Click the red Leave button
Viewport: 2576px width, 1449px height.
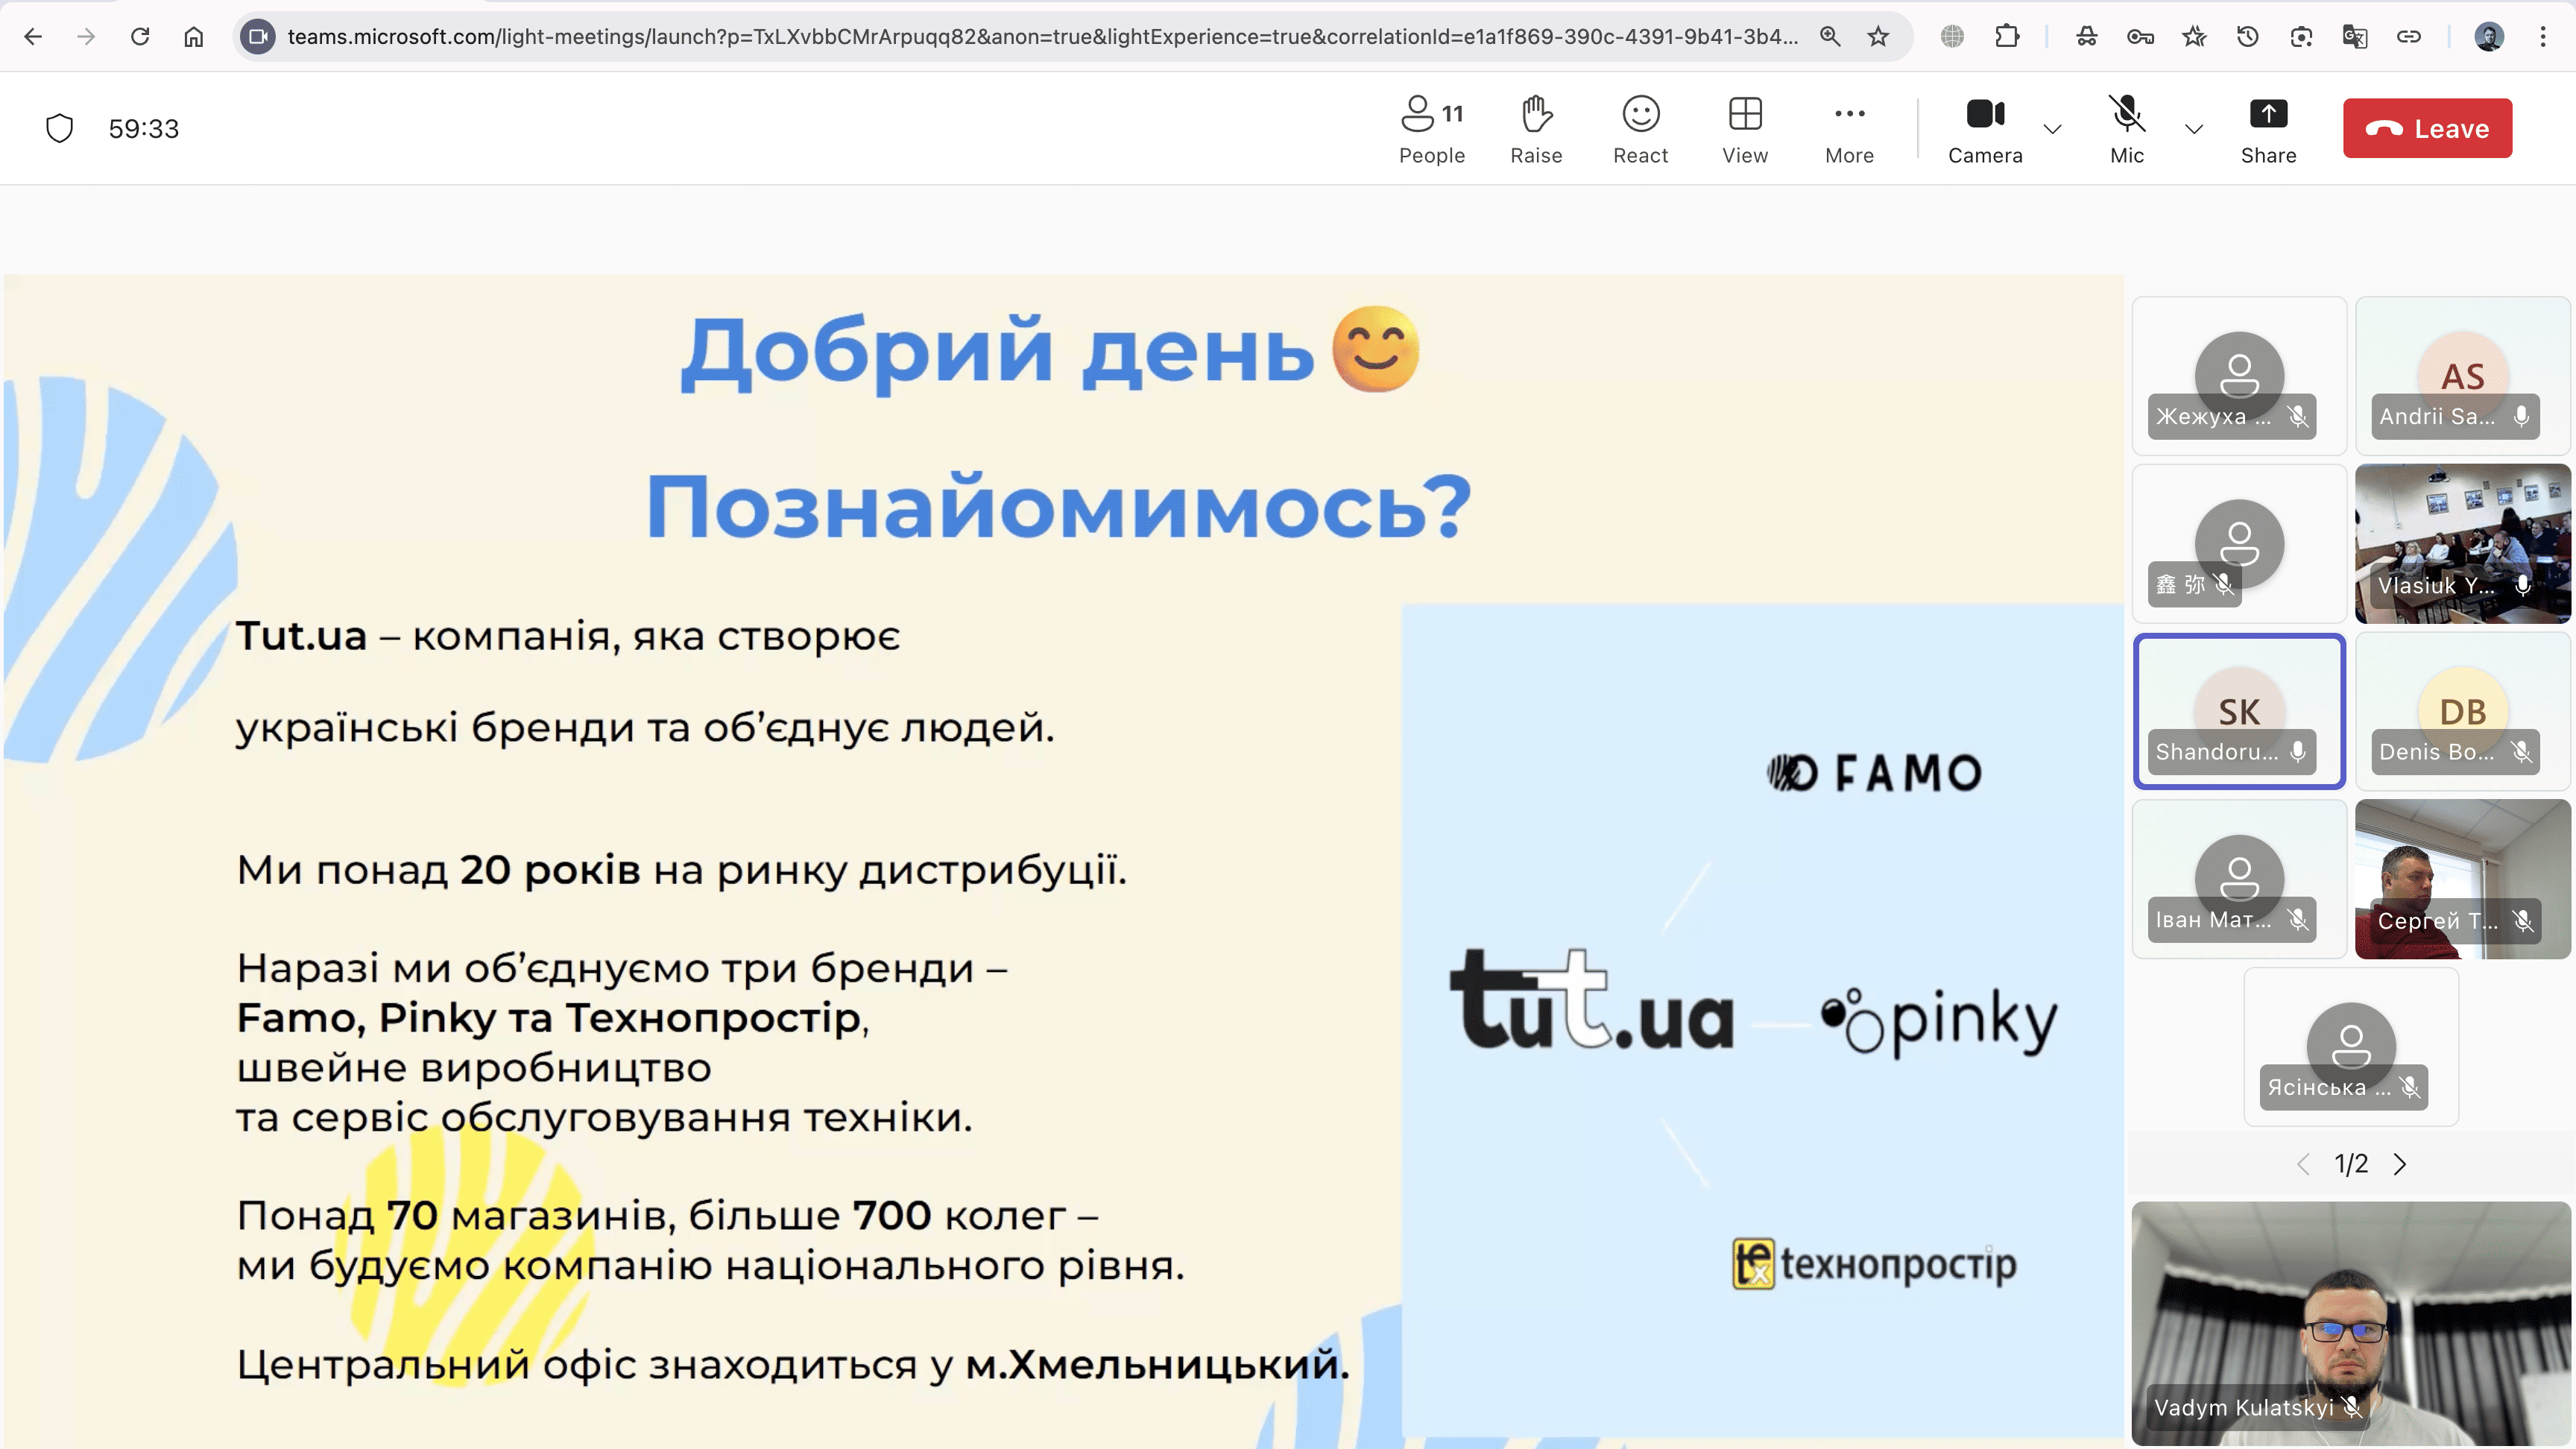tap(2427, 128)
